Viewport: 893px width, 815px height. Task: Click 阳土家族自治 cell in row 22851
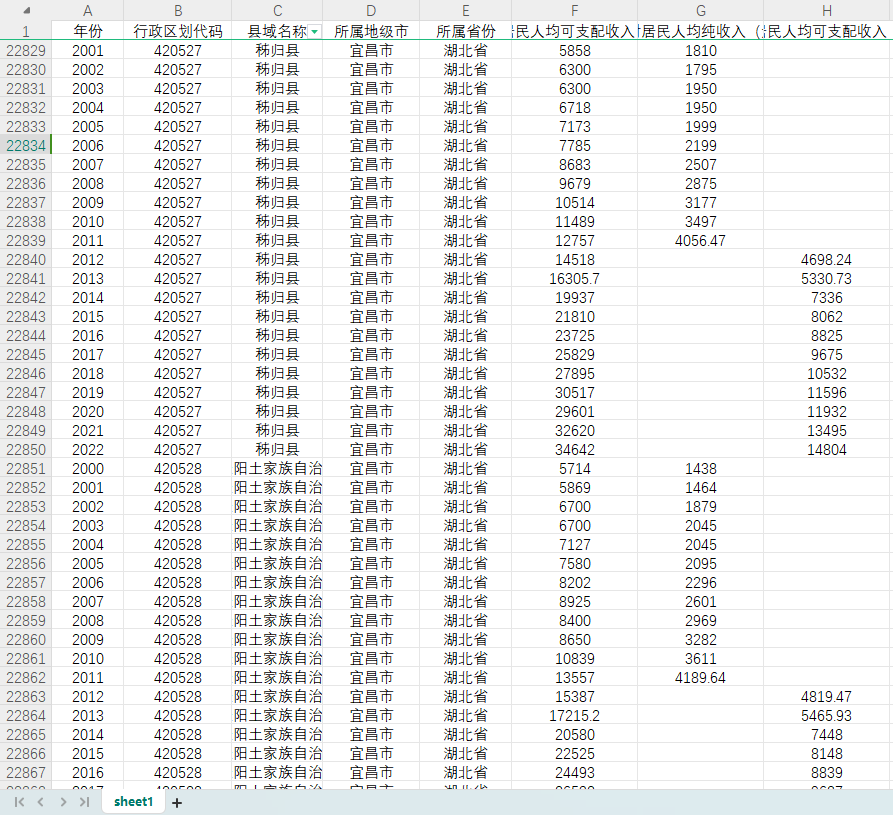pyautogui.click(x=277, y=469)
